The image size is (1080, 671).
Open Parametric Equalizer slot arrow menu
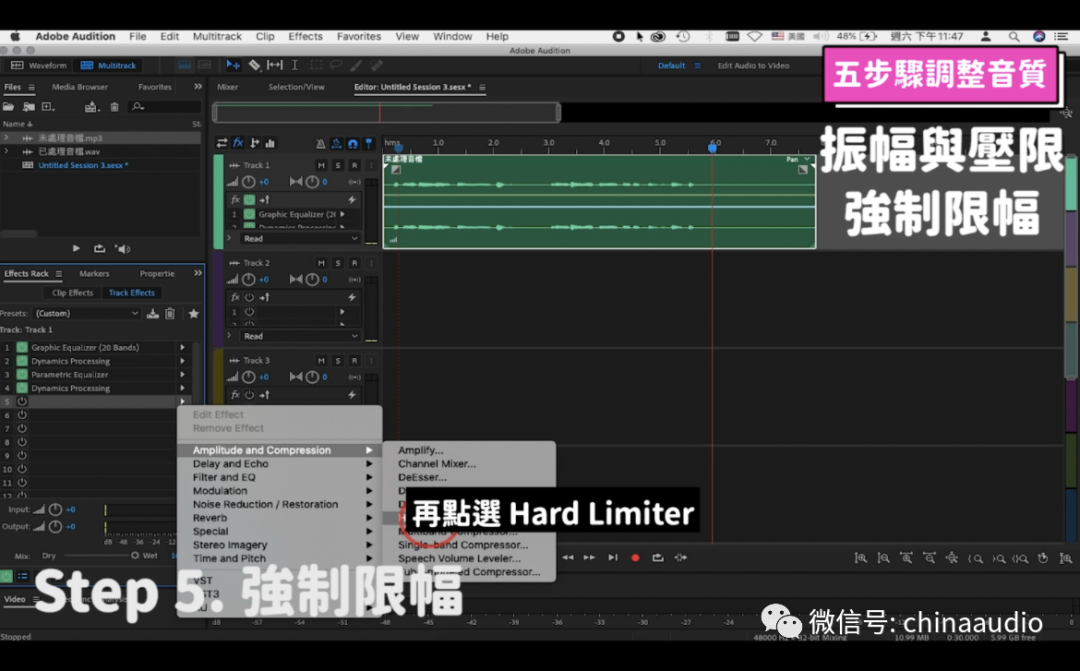click(x=183, y=375)
